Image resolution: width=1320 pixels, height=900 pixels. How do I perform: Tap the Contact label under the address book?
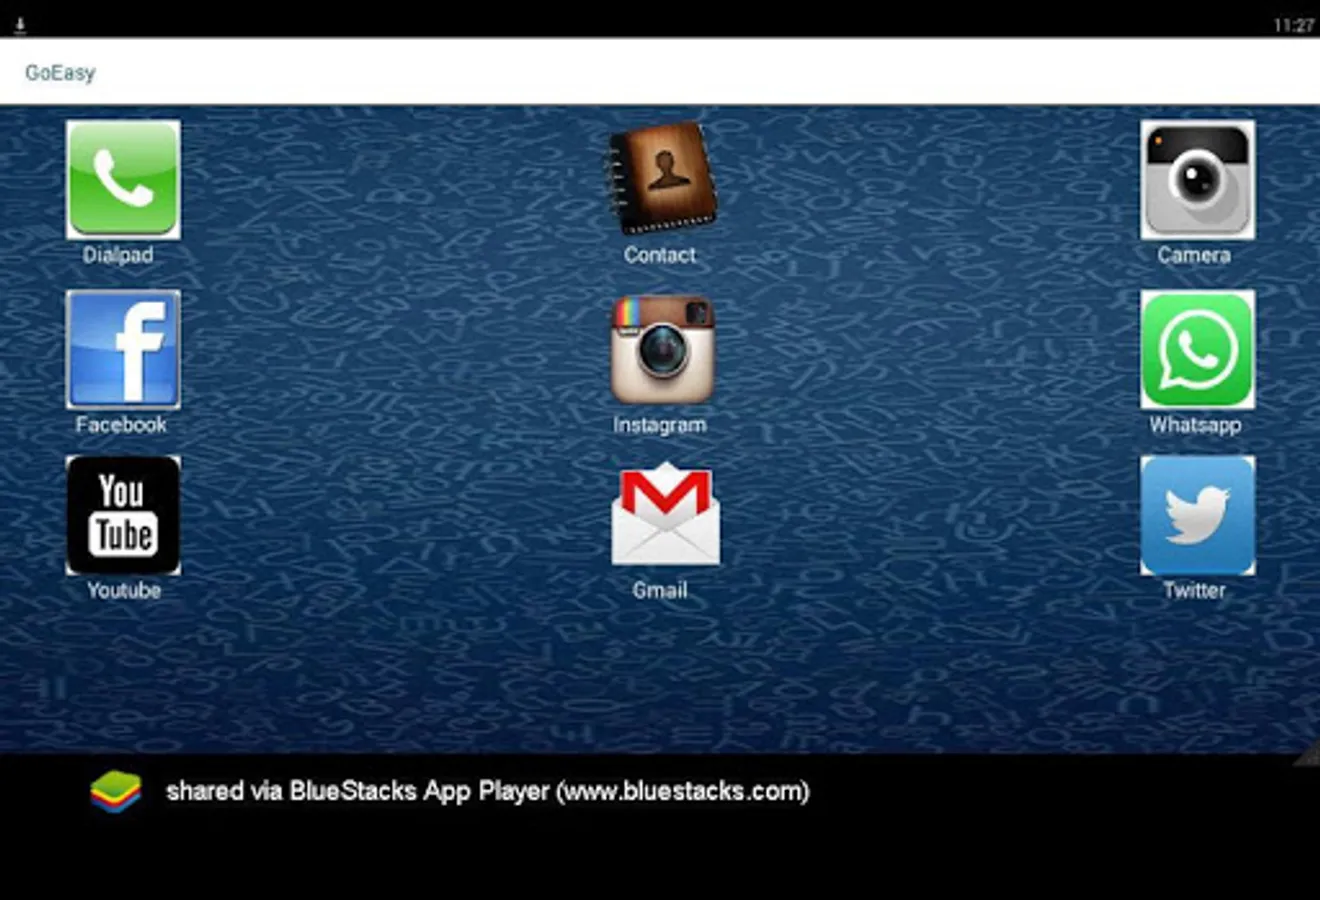[659, 254]
